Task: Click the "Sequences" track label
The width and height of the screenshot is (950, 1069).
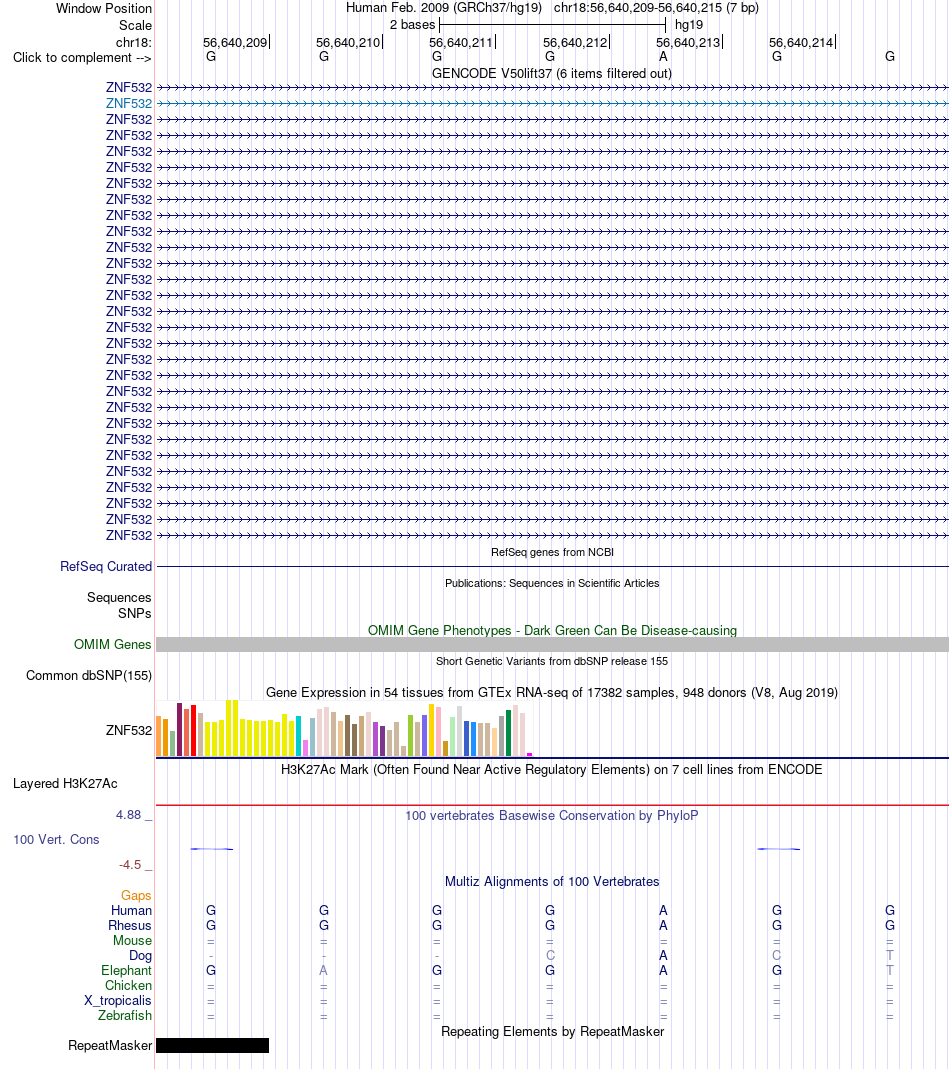Action: pos(119,598)
